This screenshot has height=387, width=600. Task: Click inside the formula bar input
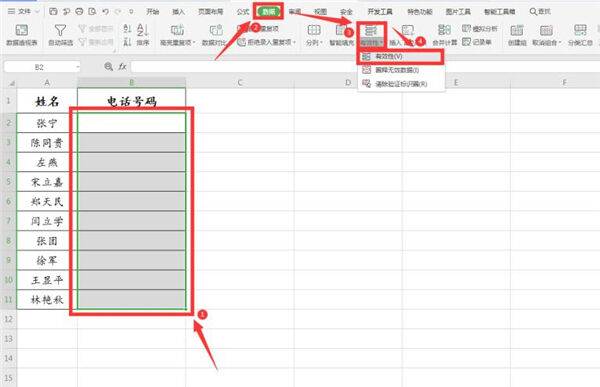point(365,67)
